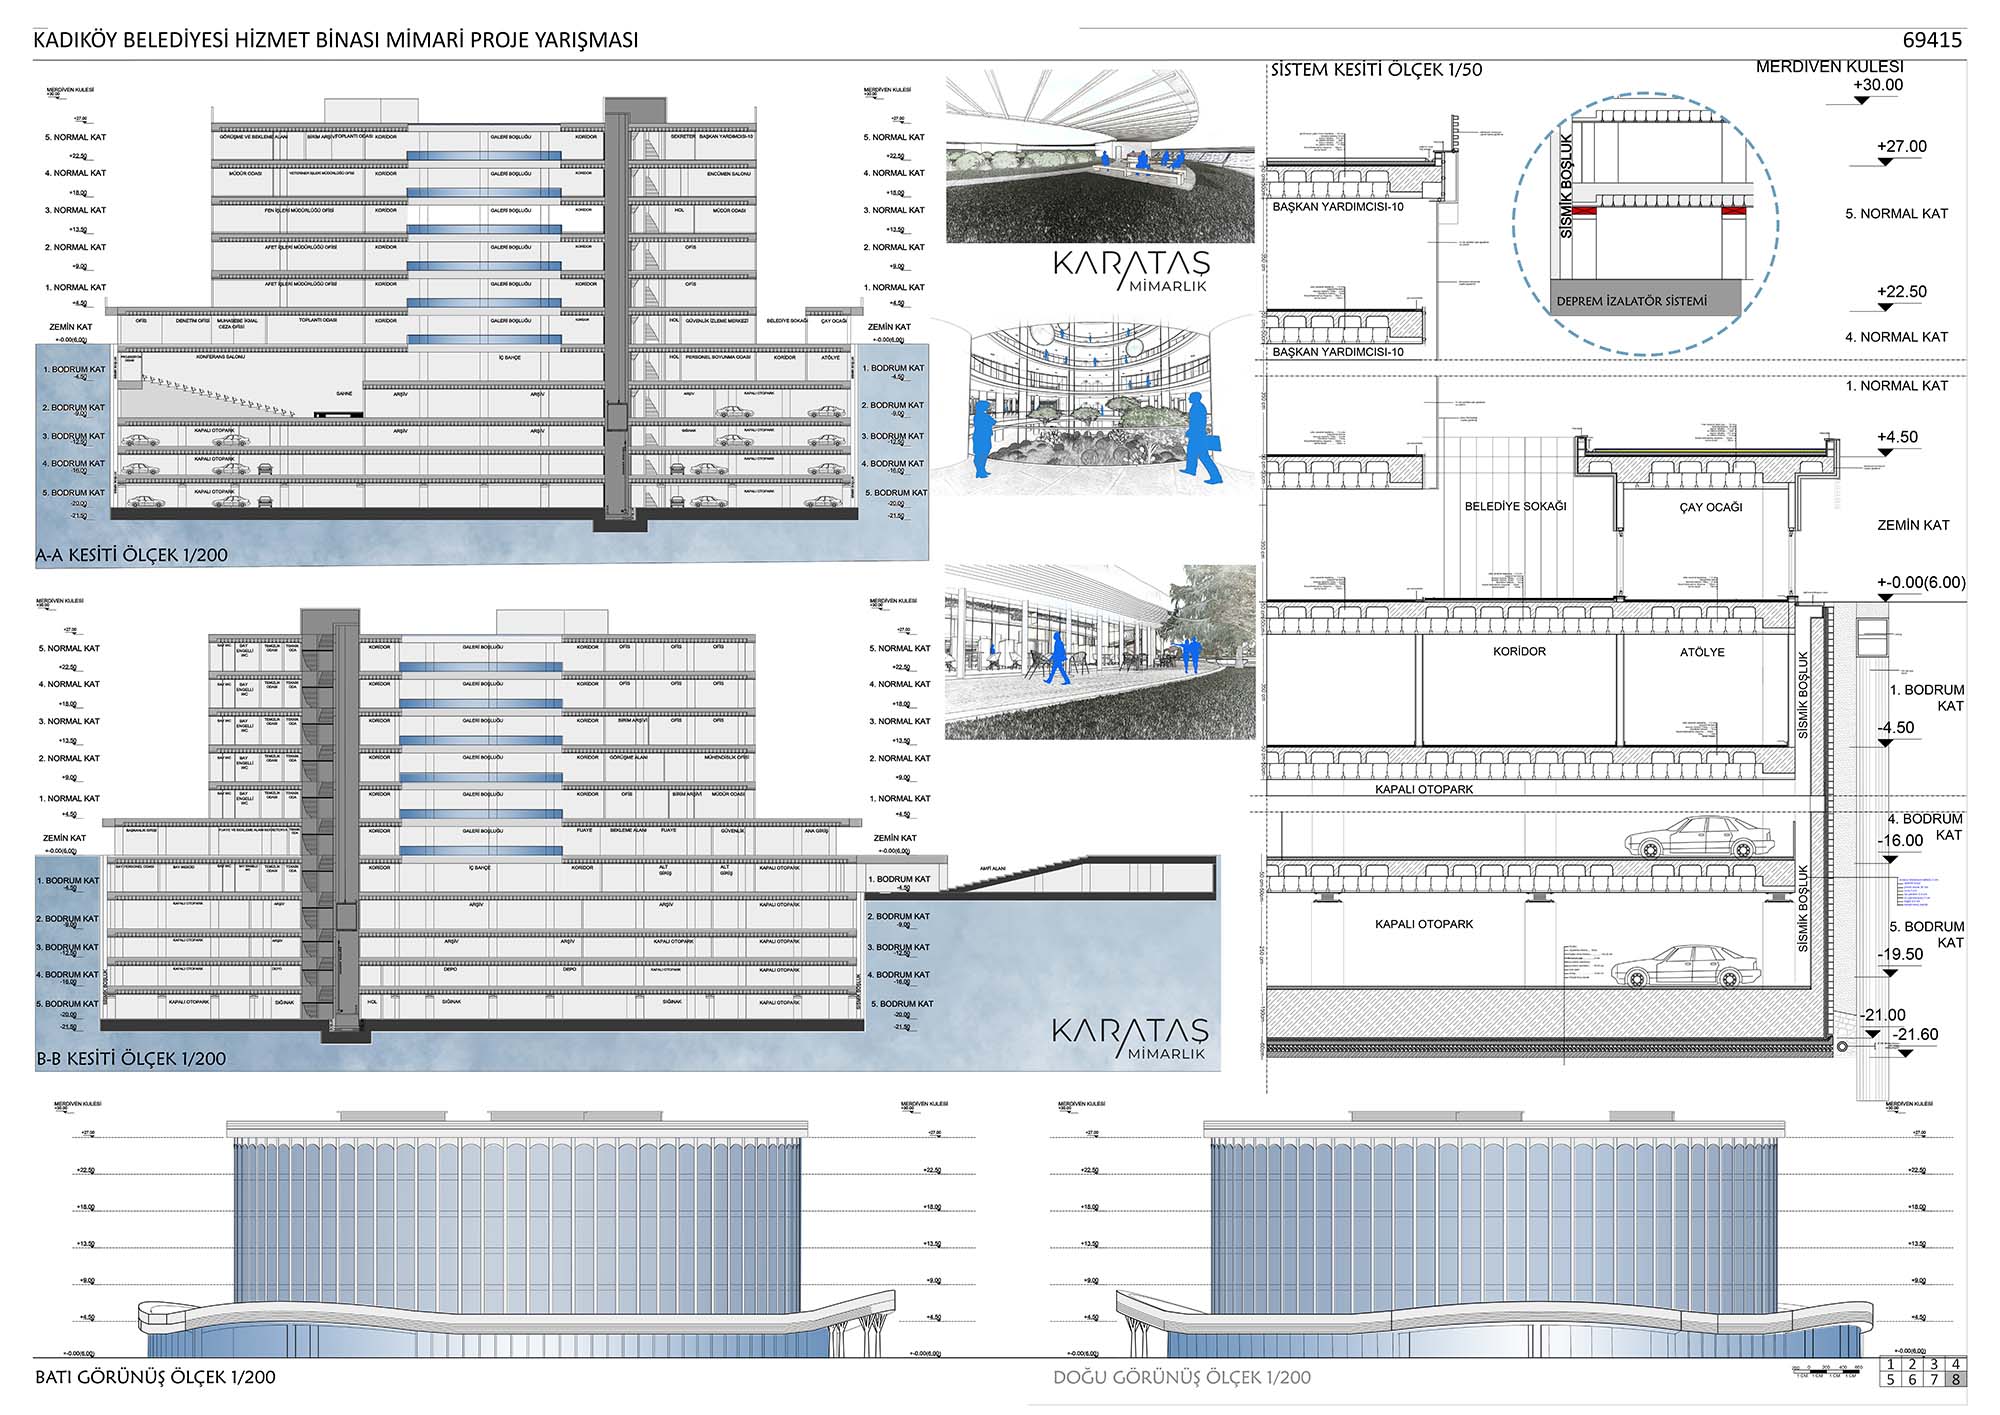
Task: Click sheet number 1 in page grid
Action: point(1890,1364)
